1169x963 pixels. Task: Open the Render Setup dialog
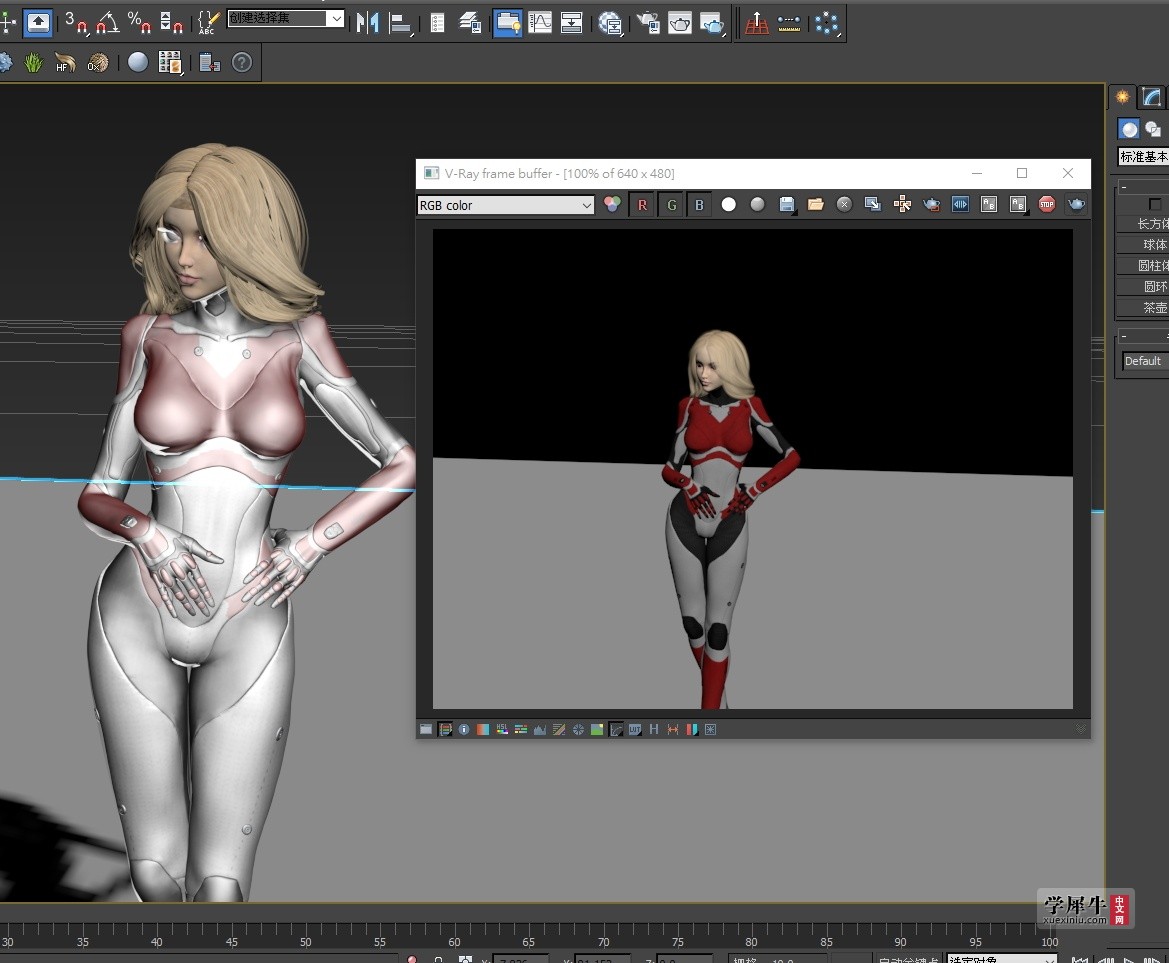[x=647, y=22]
